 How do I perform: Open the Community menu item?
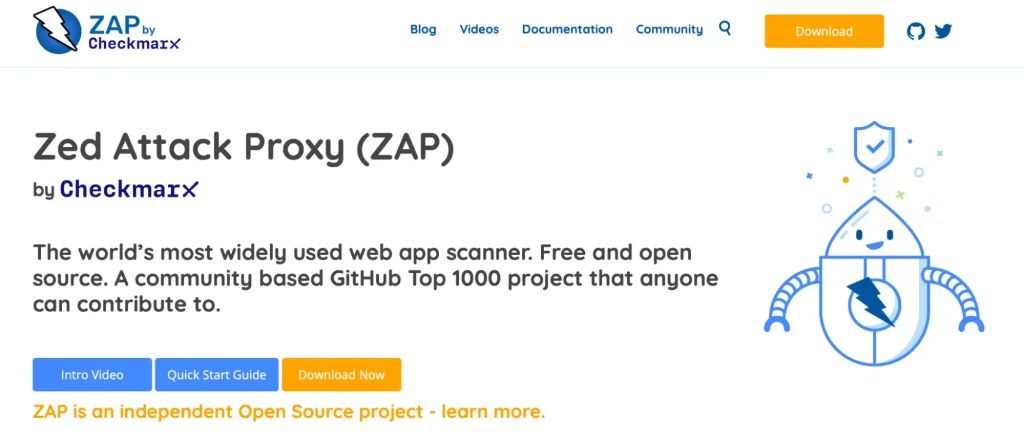669,29
